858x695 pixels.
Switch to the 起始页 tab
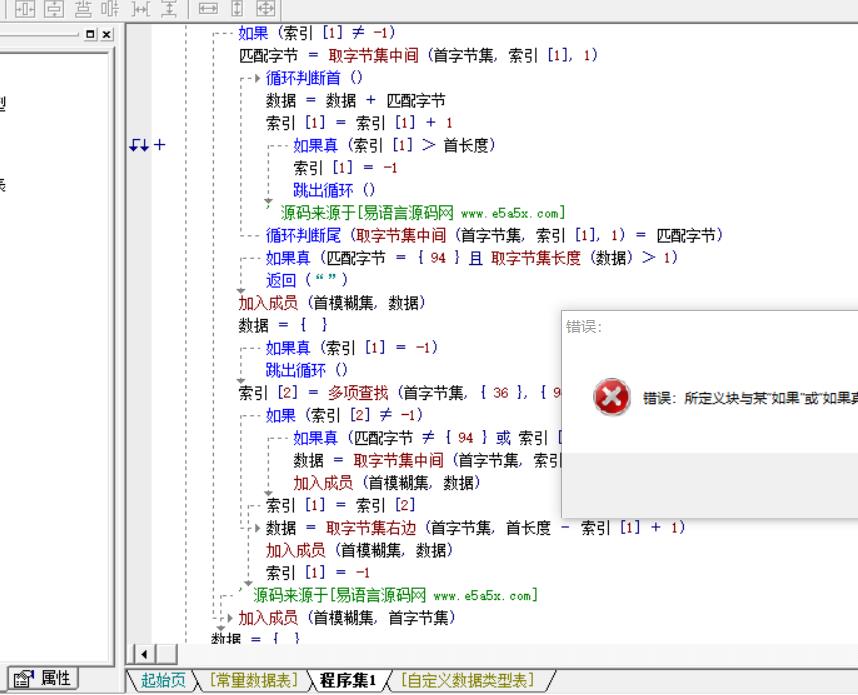(163, 681)
